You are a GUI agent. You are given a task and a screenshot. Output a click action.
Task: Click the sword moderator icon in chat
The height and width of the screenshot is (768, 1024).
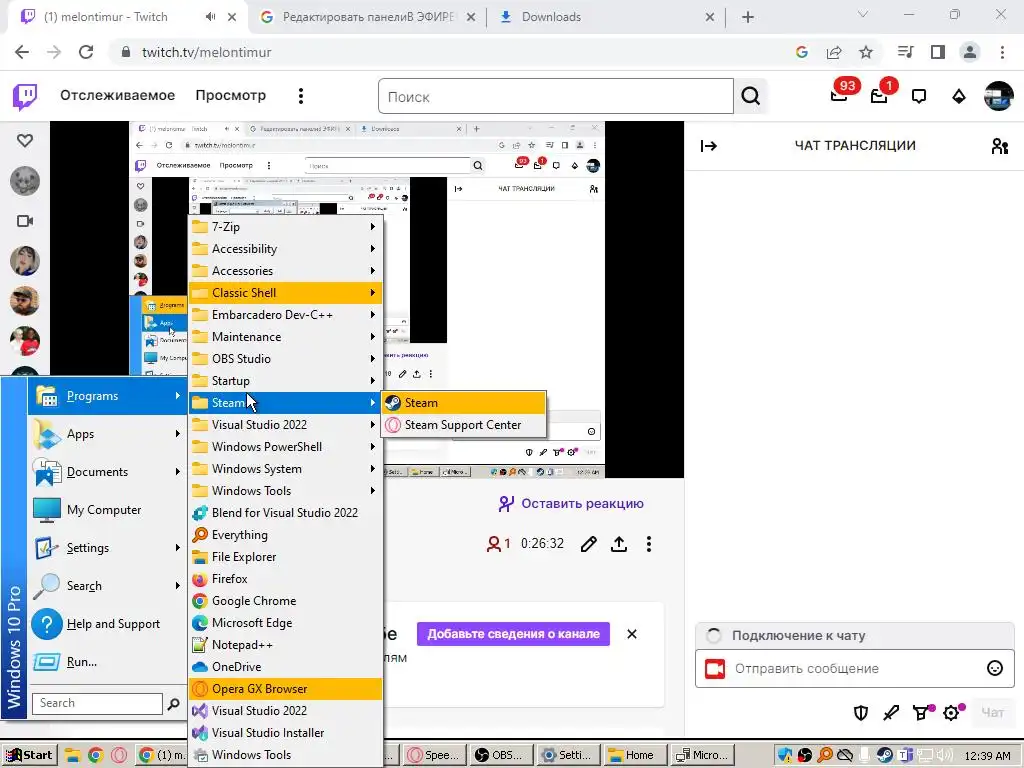(891, 712)
